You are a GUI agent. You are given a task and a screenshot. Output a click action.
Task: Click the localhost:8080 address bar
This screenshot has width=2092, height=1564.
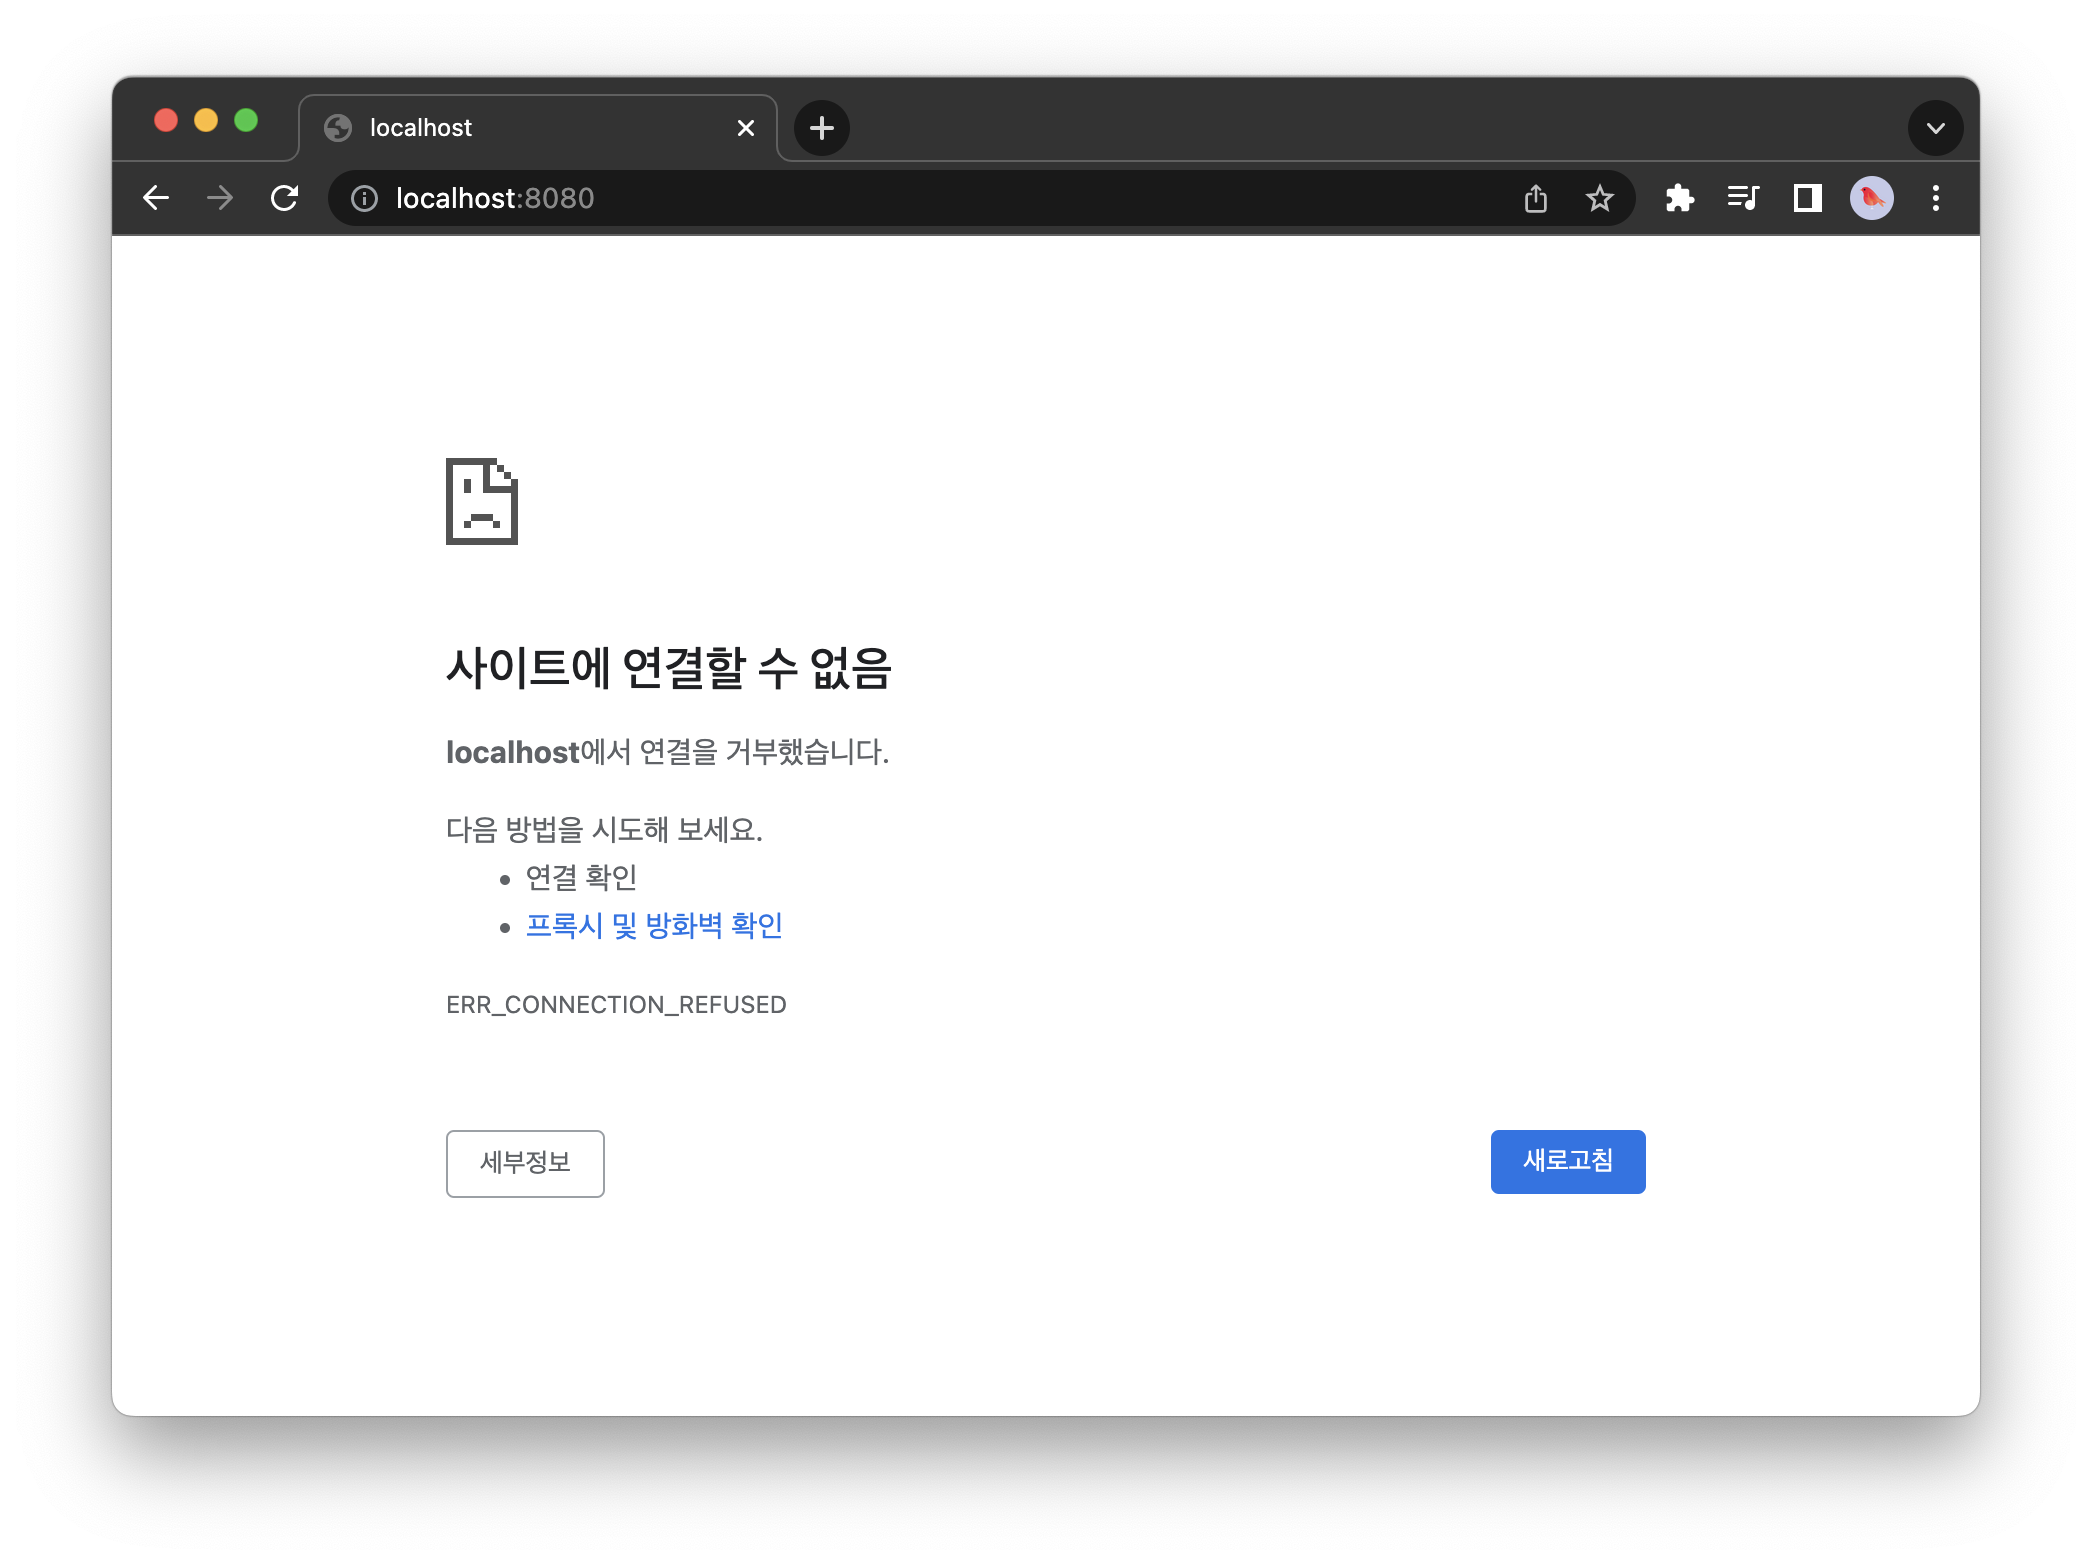[900, 199]
